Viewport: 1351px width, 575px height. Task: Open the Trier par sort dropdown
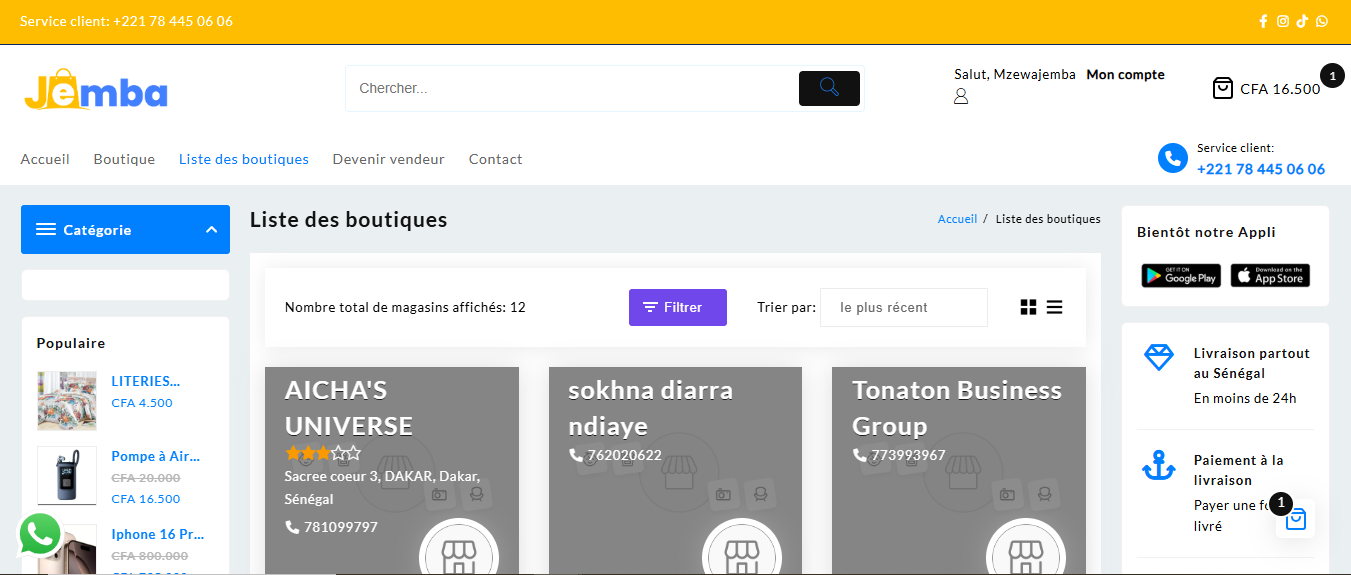pos(903,307)
